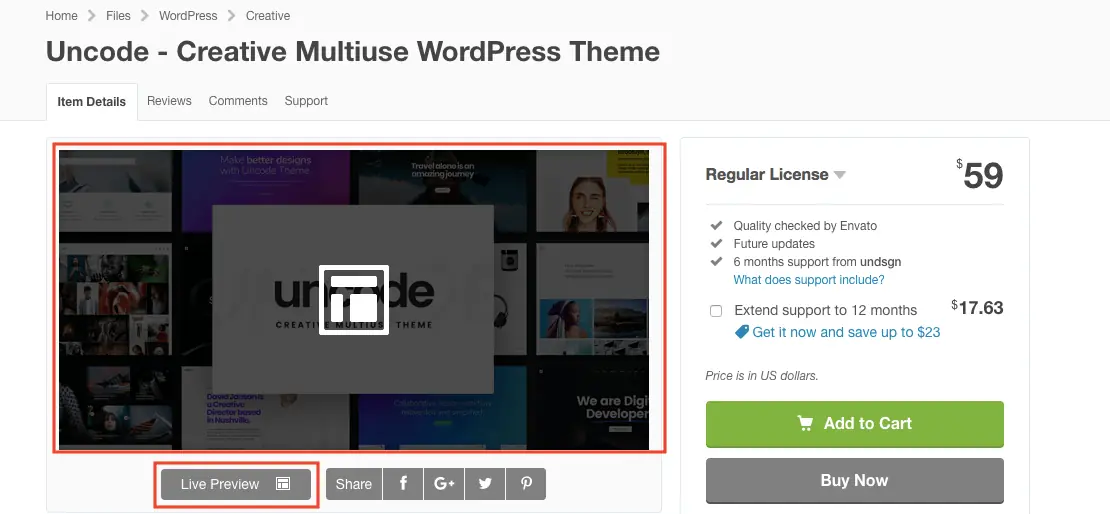Image resolution: width=1110 pixels, height=514 pixels.
Task: Add the theme to cart
Action: click(x=854, y=424)
